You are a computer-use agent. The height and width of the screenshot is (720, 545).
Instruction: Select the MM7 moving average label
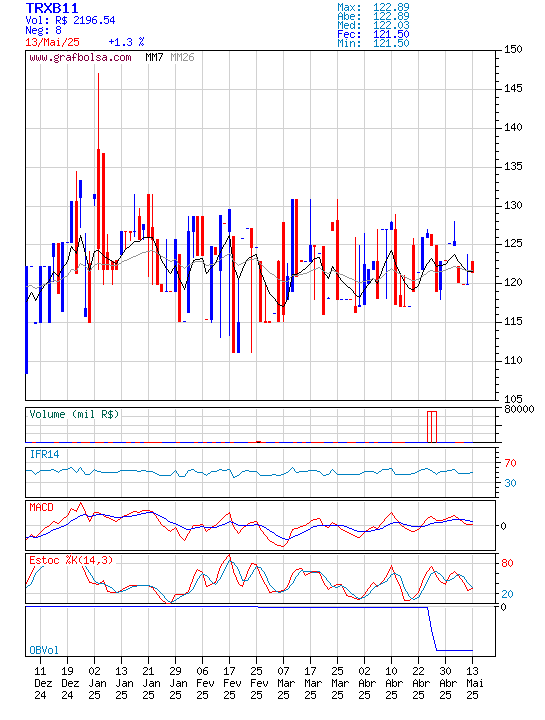tap(154, 57)
